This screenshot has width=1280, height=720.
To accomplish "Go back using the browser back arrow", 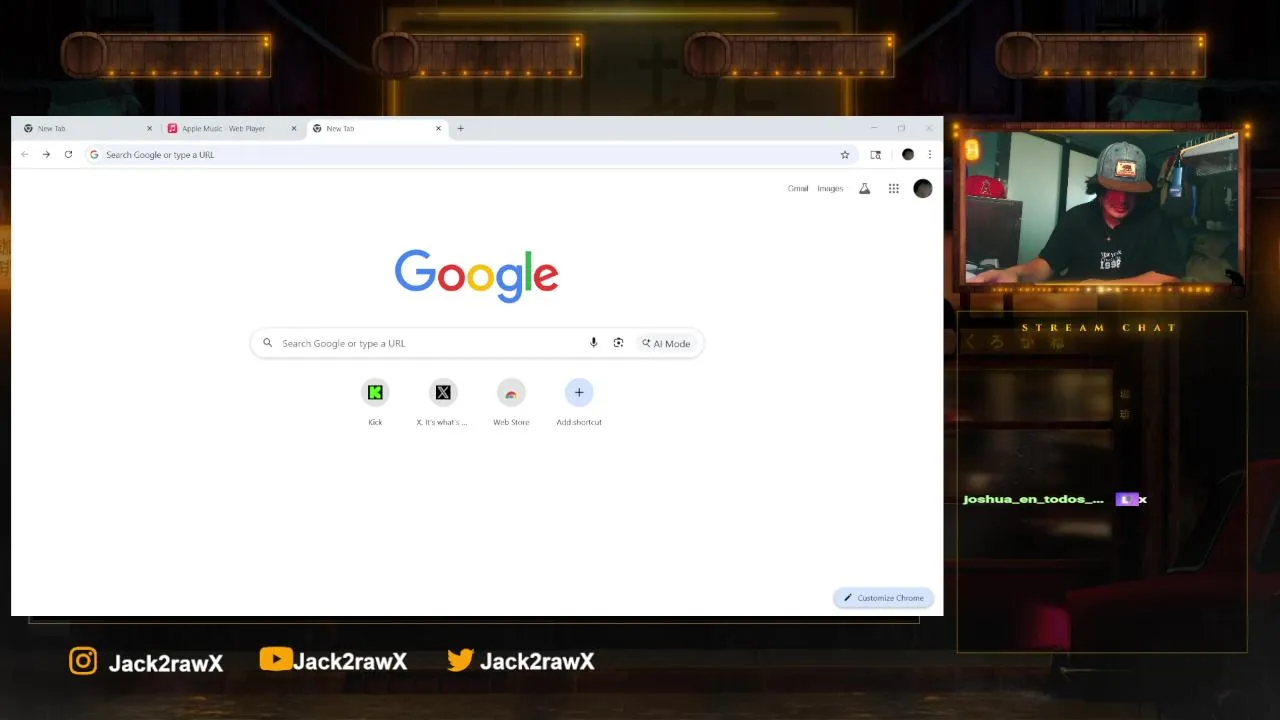I will [24, 154].
